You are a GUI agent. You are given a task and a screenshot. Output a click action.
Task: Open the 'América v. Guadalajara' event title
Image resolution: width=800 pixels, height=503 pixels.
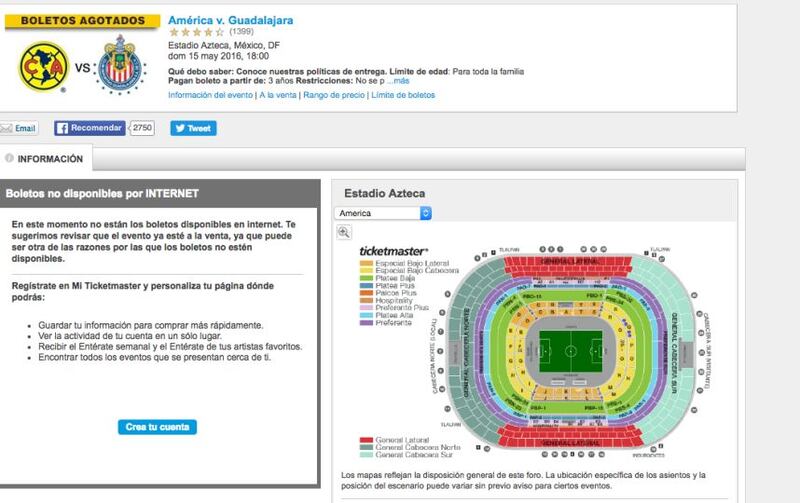[x=231, y=20]
